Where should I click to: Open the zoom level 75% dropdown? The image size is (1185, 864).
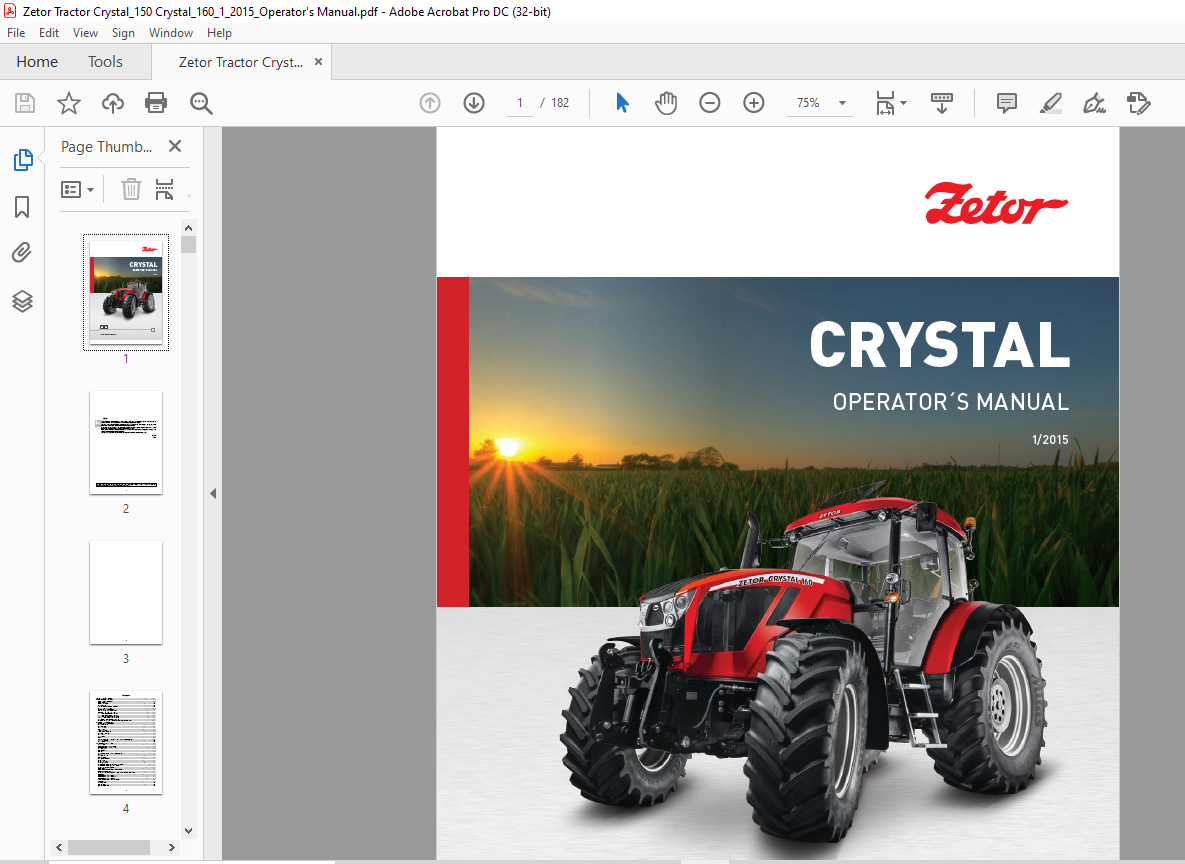tap(820, 103)
